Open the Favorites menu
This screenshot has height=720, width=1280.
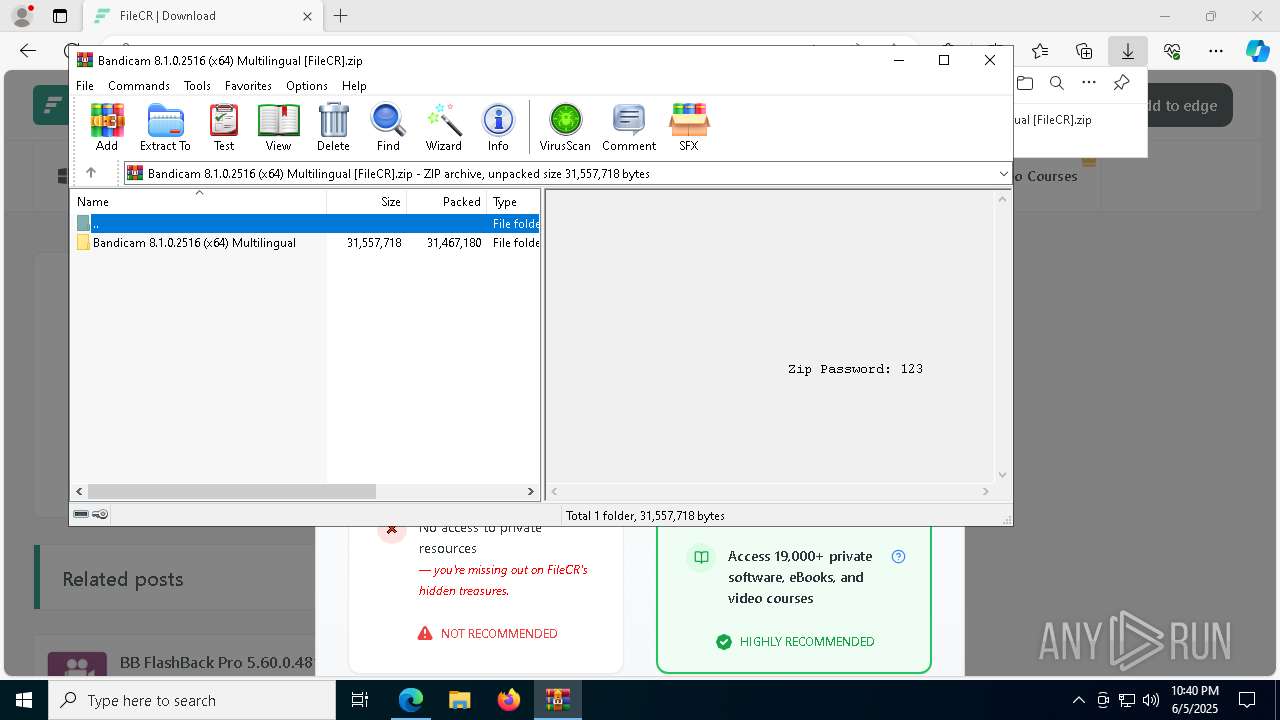click(248, 86)
